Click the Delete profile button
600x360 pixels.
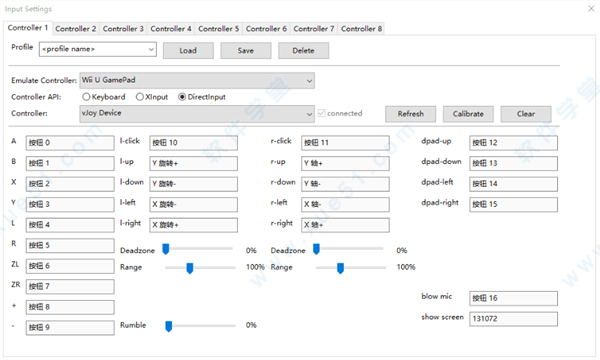point(303,50)
